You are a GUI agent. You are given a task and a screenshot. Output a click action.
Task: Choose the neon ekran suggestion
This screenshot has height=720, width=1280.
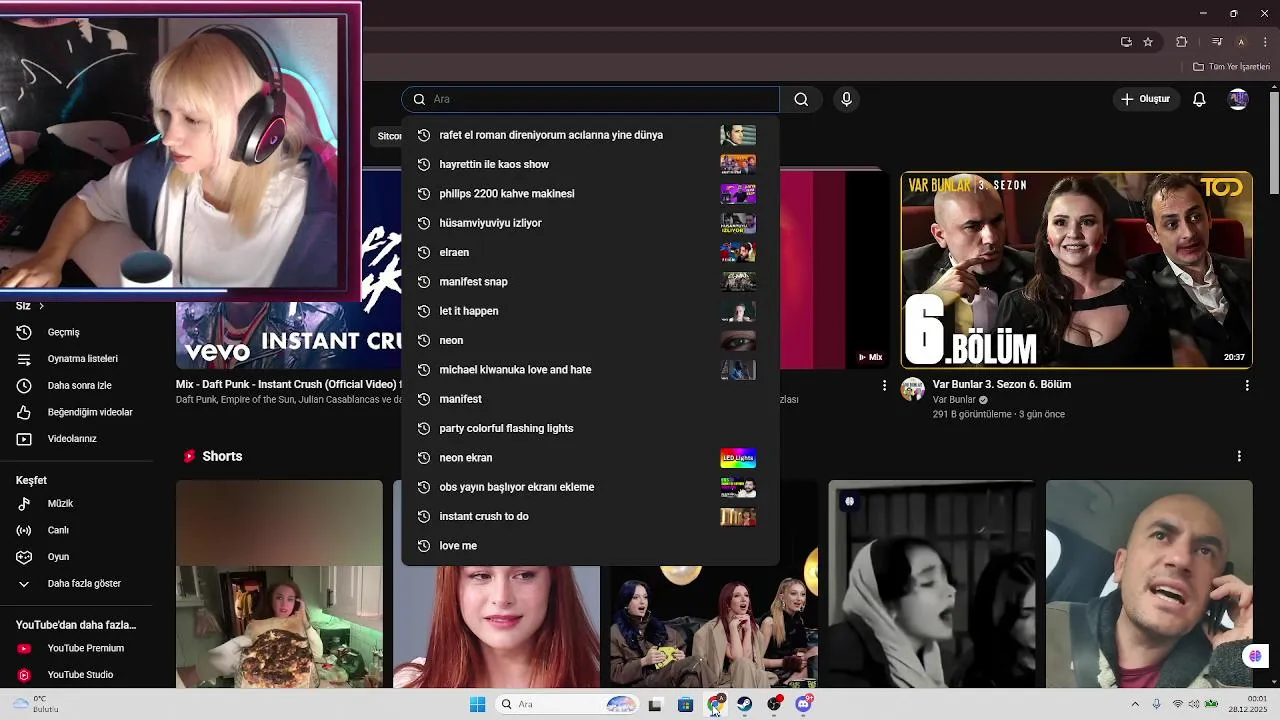click(590, 457)
